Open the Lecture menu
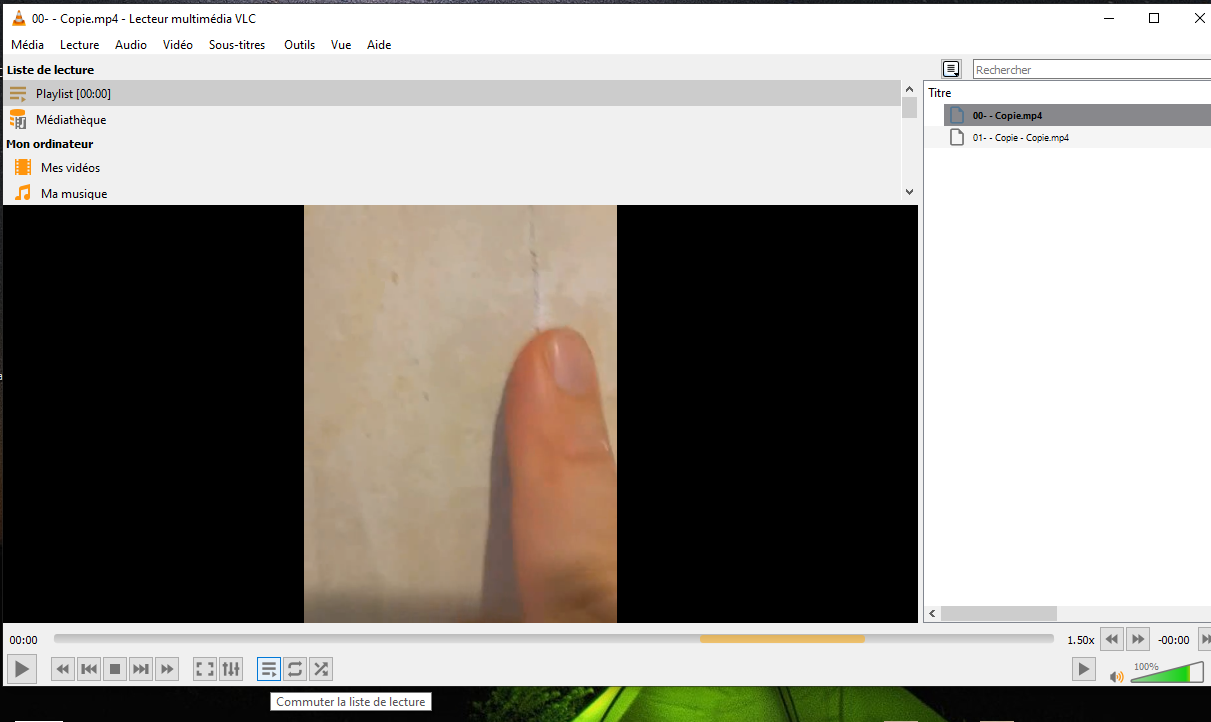Screen dimensions: 1211x722 80,45
